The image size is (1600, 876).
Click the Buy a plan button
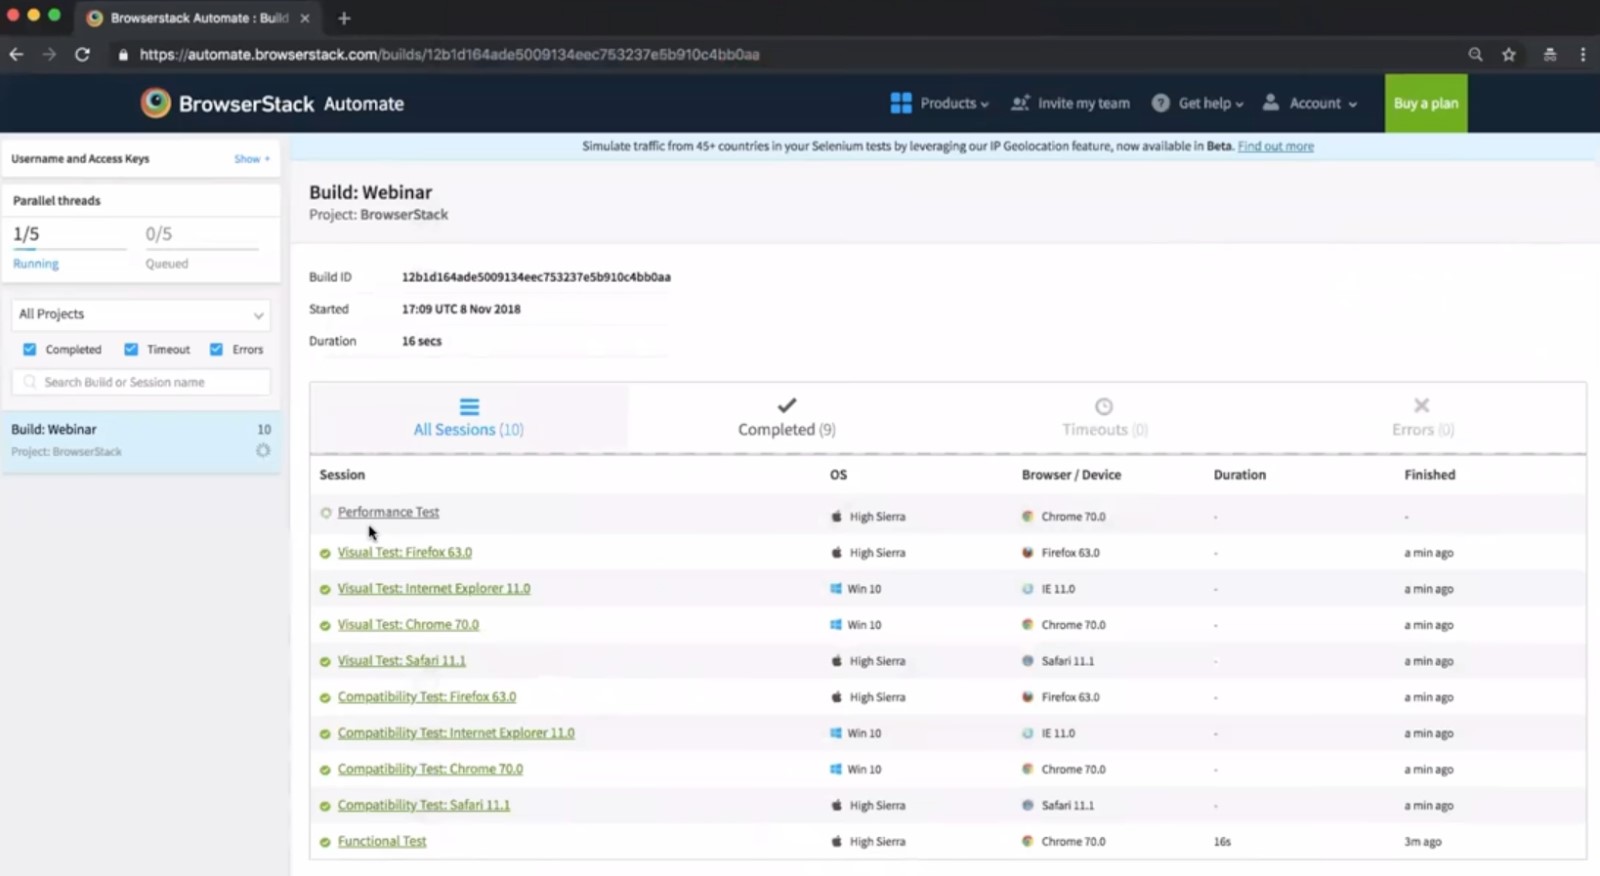[x=1426, y=103]
